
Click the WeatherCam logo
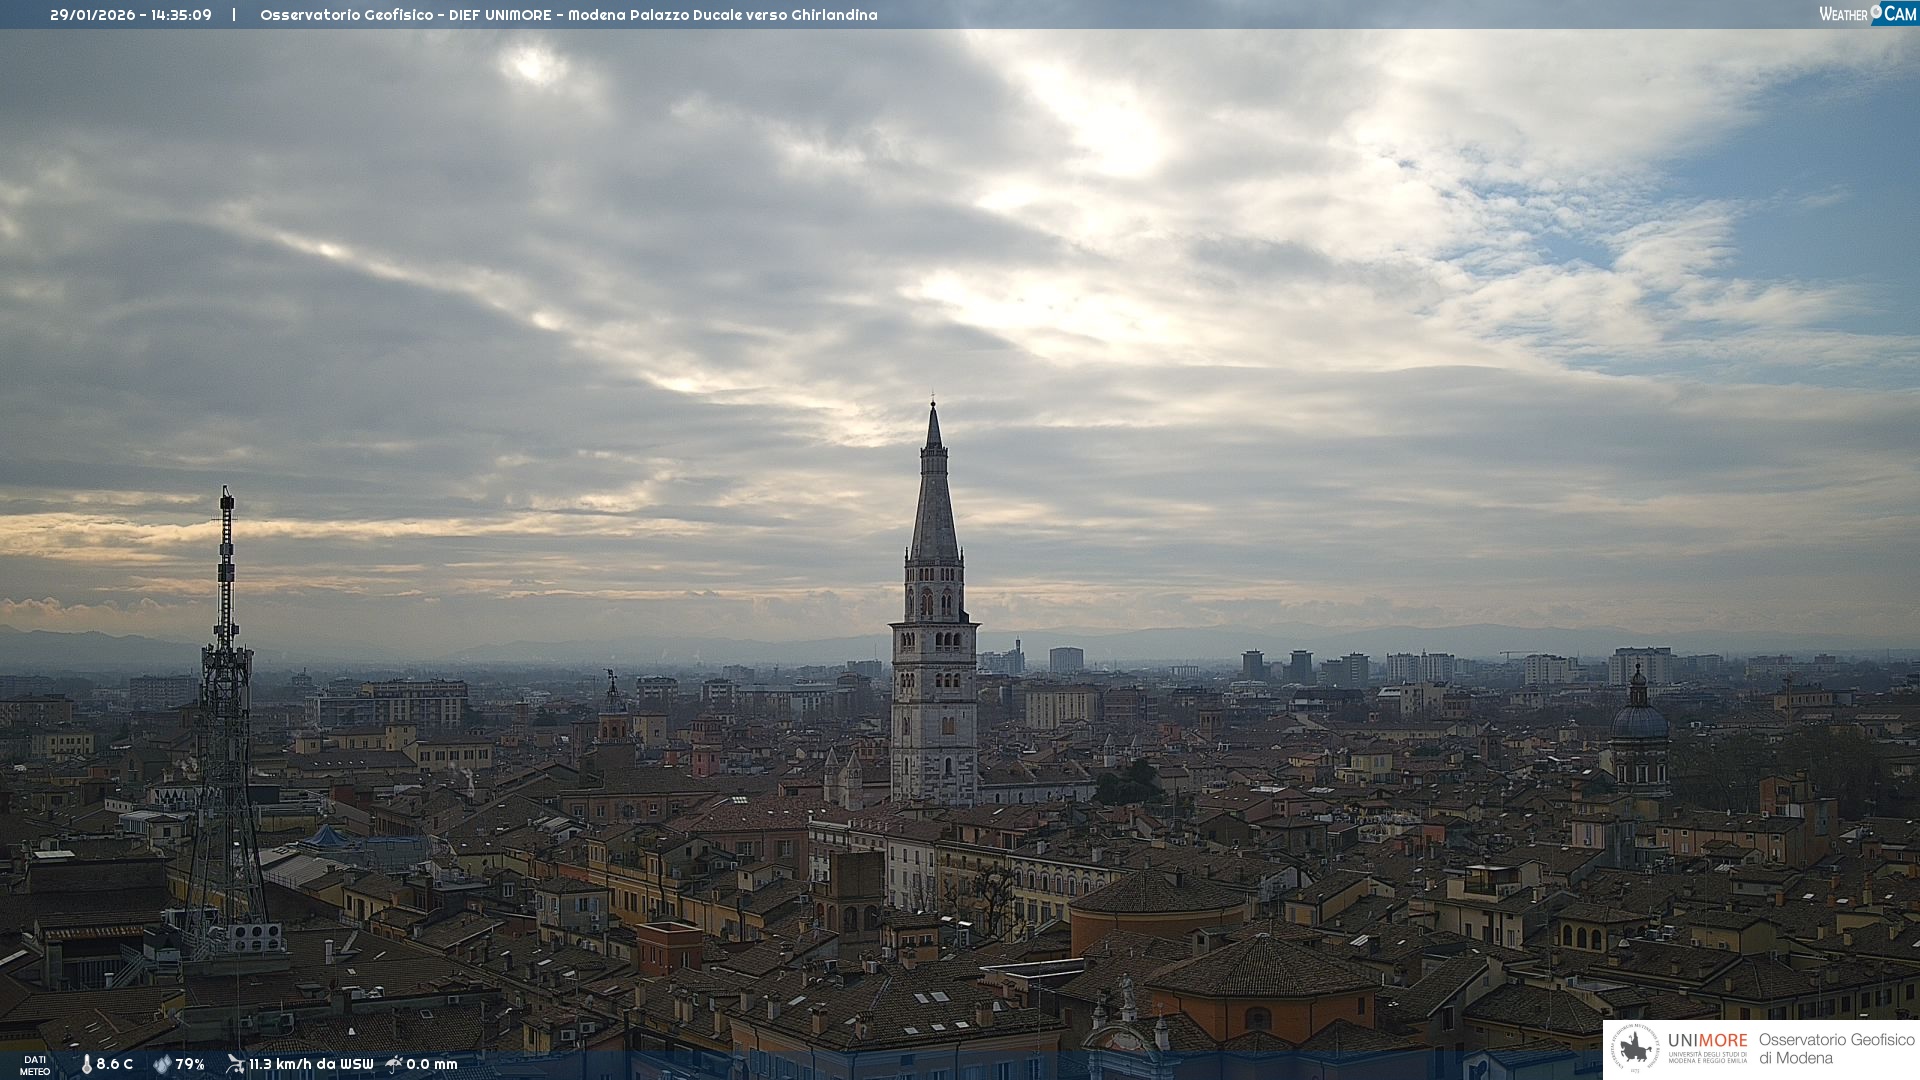(1867, 14)
